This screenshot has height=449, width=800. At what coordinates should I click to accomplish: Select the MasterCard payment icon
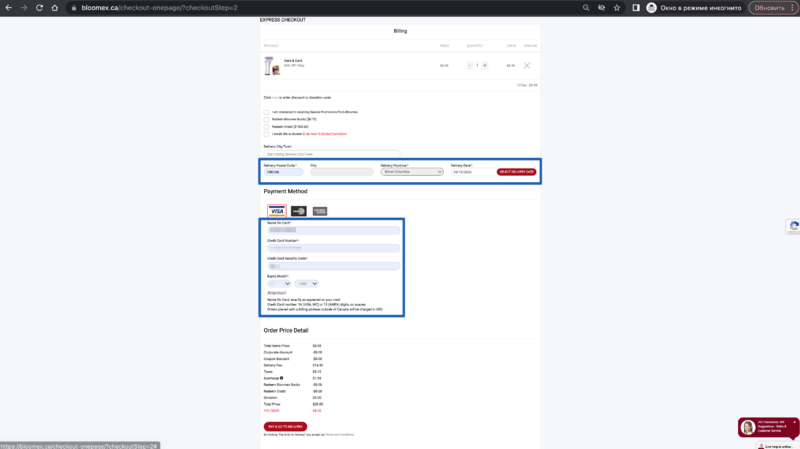298,211
